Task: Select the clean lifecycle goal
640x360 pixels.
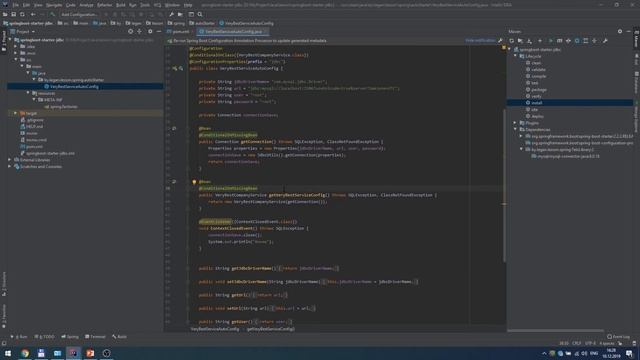Action: click(x=533, y=63)
